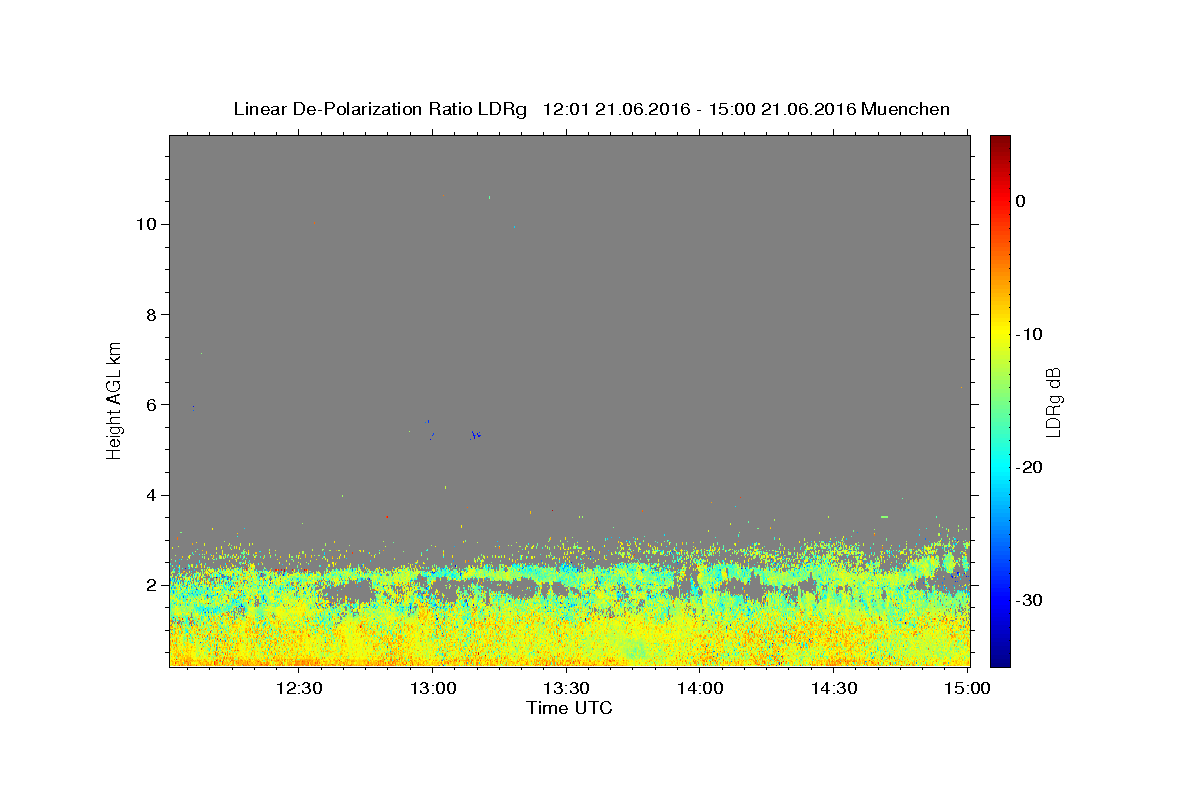Image resolution: width=1200 pixels, height=800 pixels.
Task: Click the colorbar -20 label
Action: pyautogui.click(x=1029, y=467)
